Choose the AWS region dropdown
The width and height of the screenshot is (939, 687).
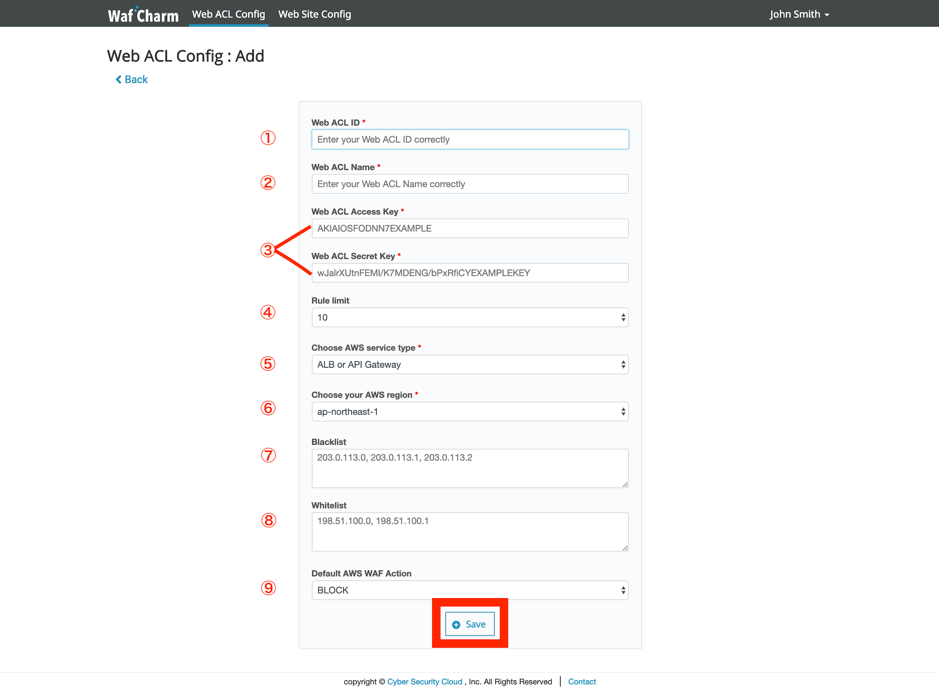(469, 412)
